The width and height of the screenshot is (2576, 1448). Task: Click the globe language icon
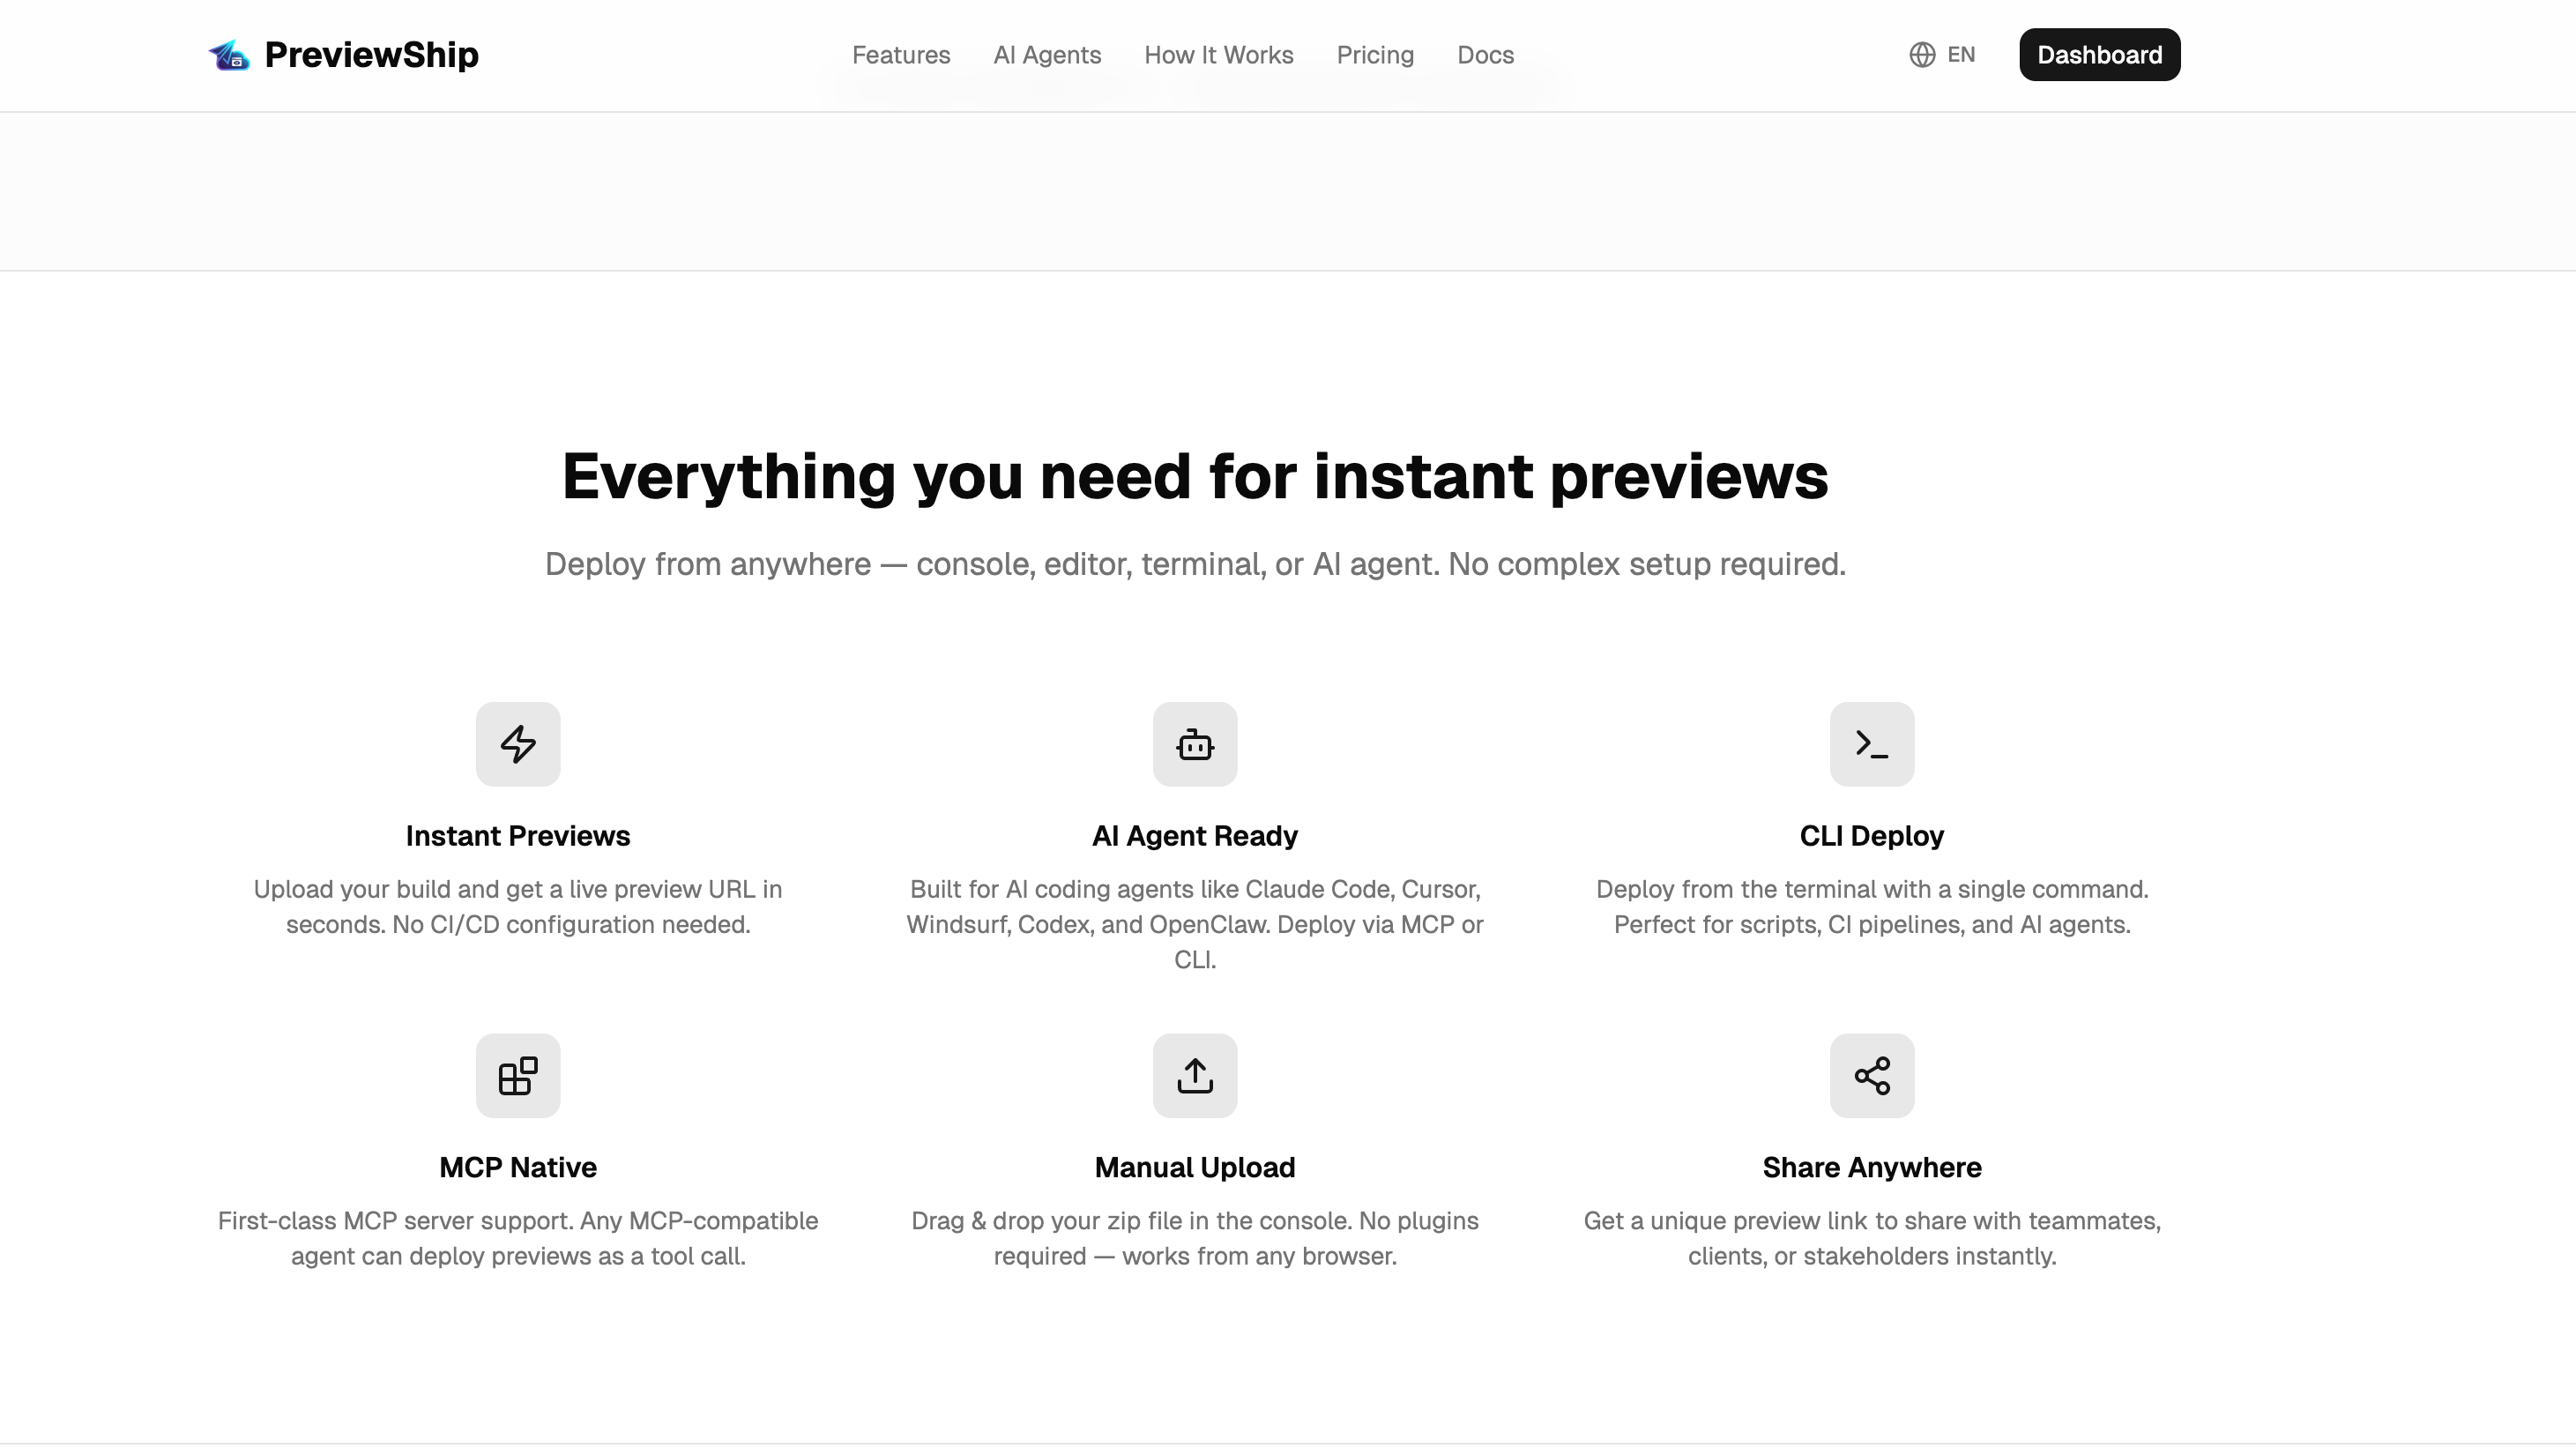pos(1922,55)
